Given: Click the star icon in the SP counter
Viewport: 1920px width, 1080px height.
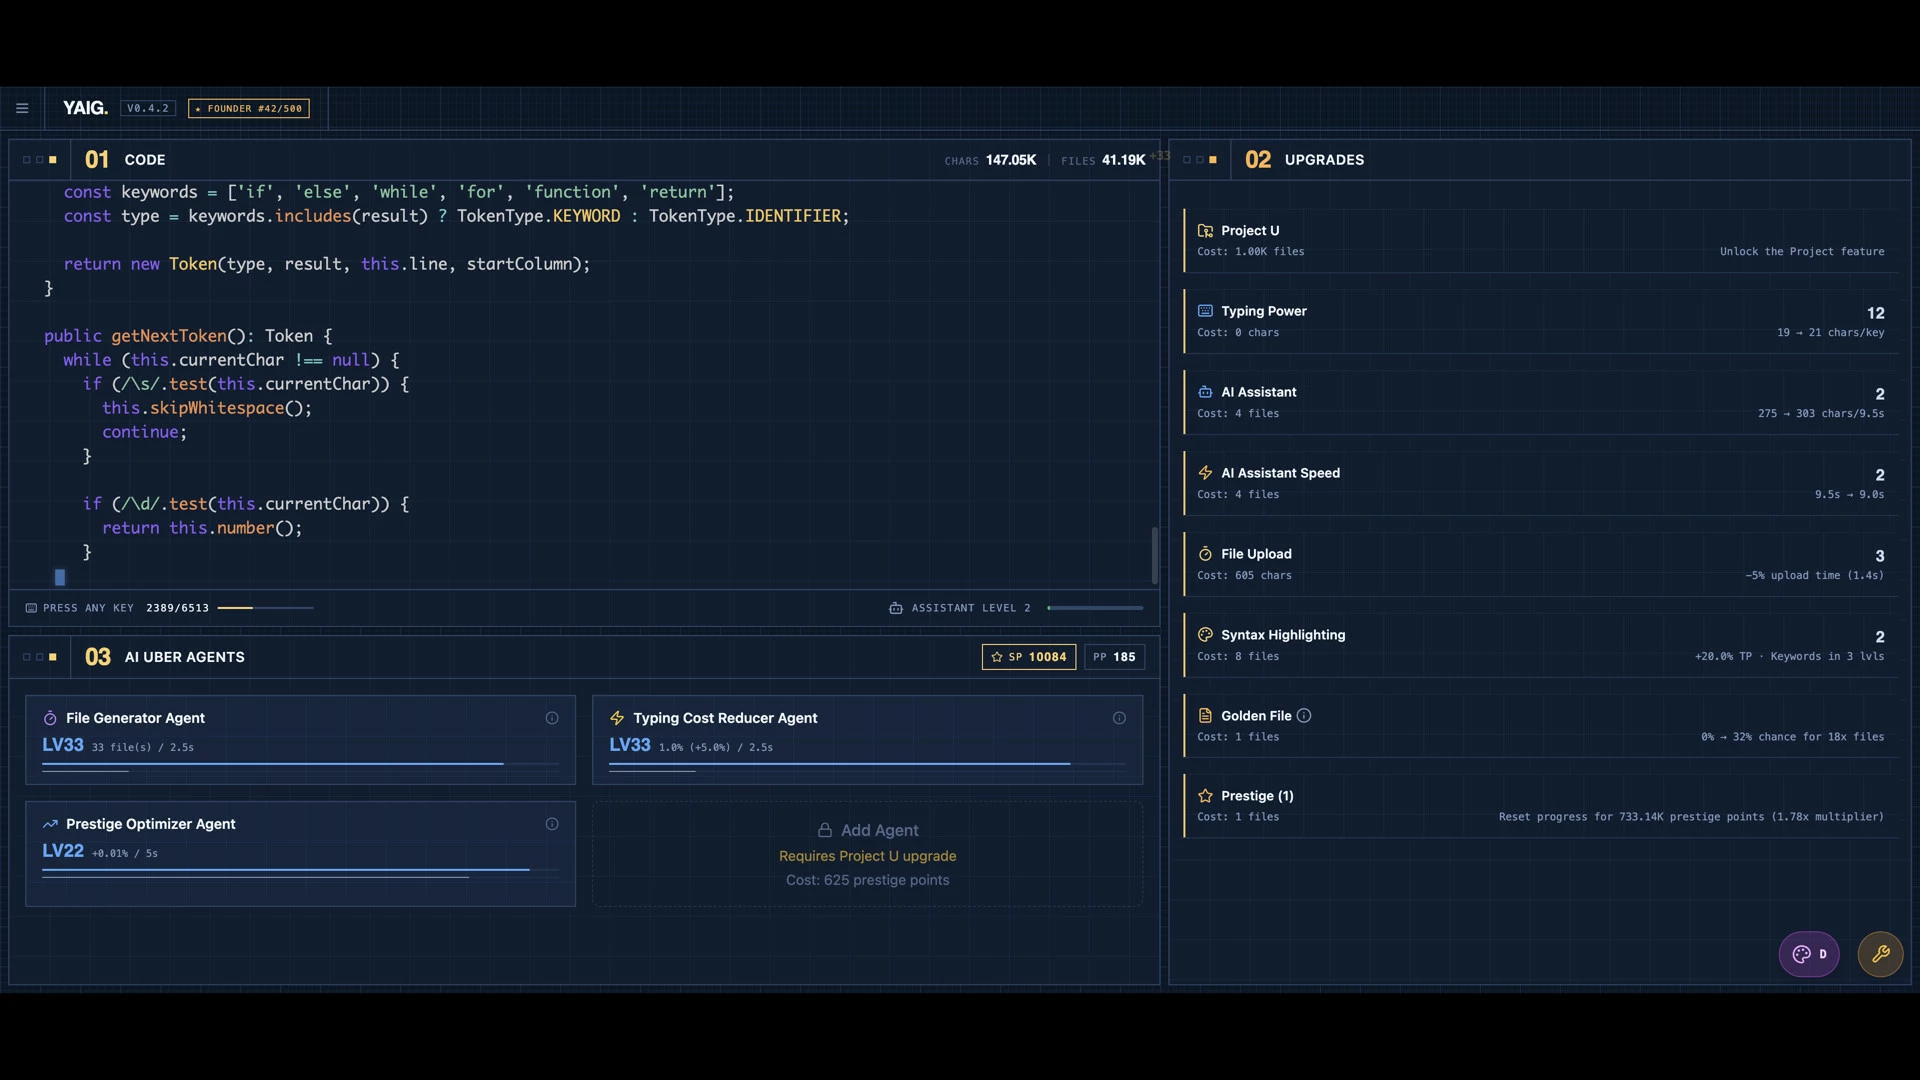Looking at the screenshot, I should point(997,657).
